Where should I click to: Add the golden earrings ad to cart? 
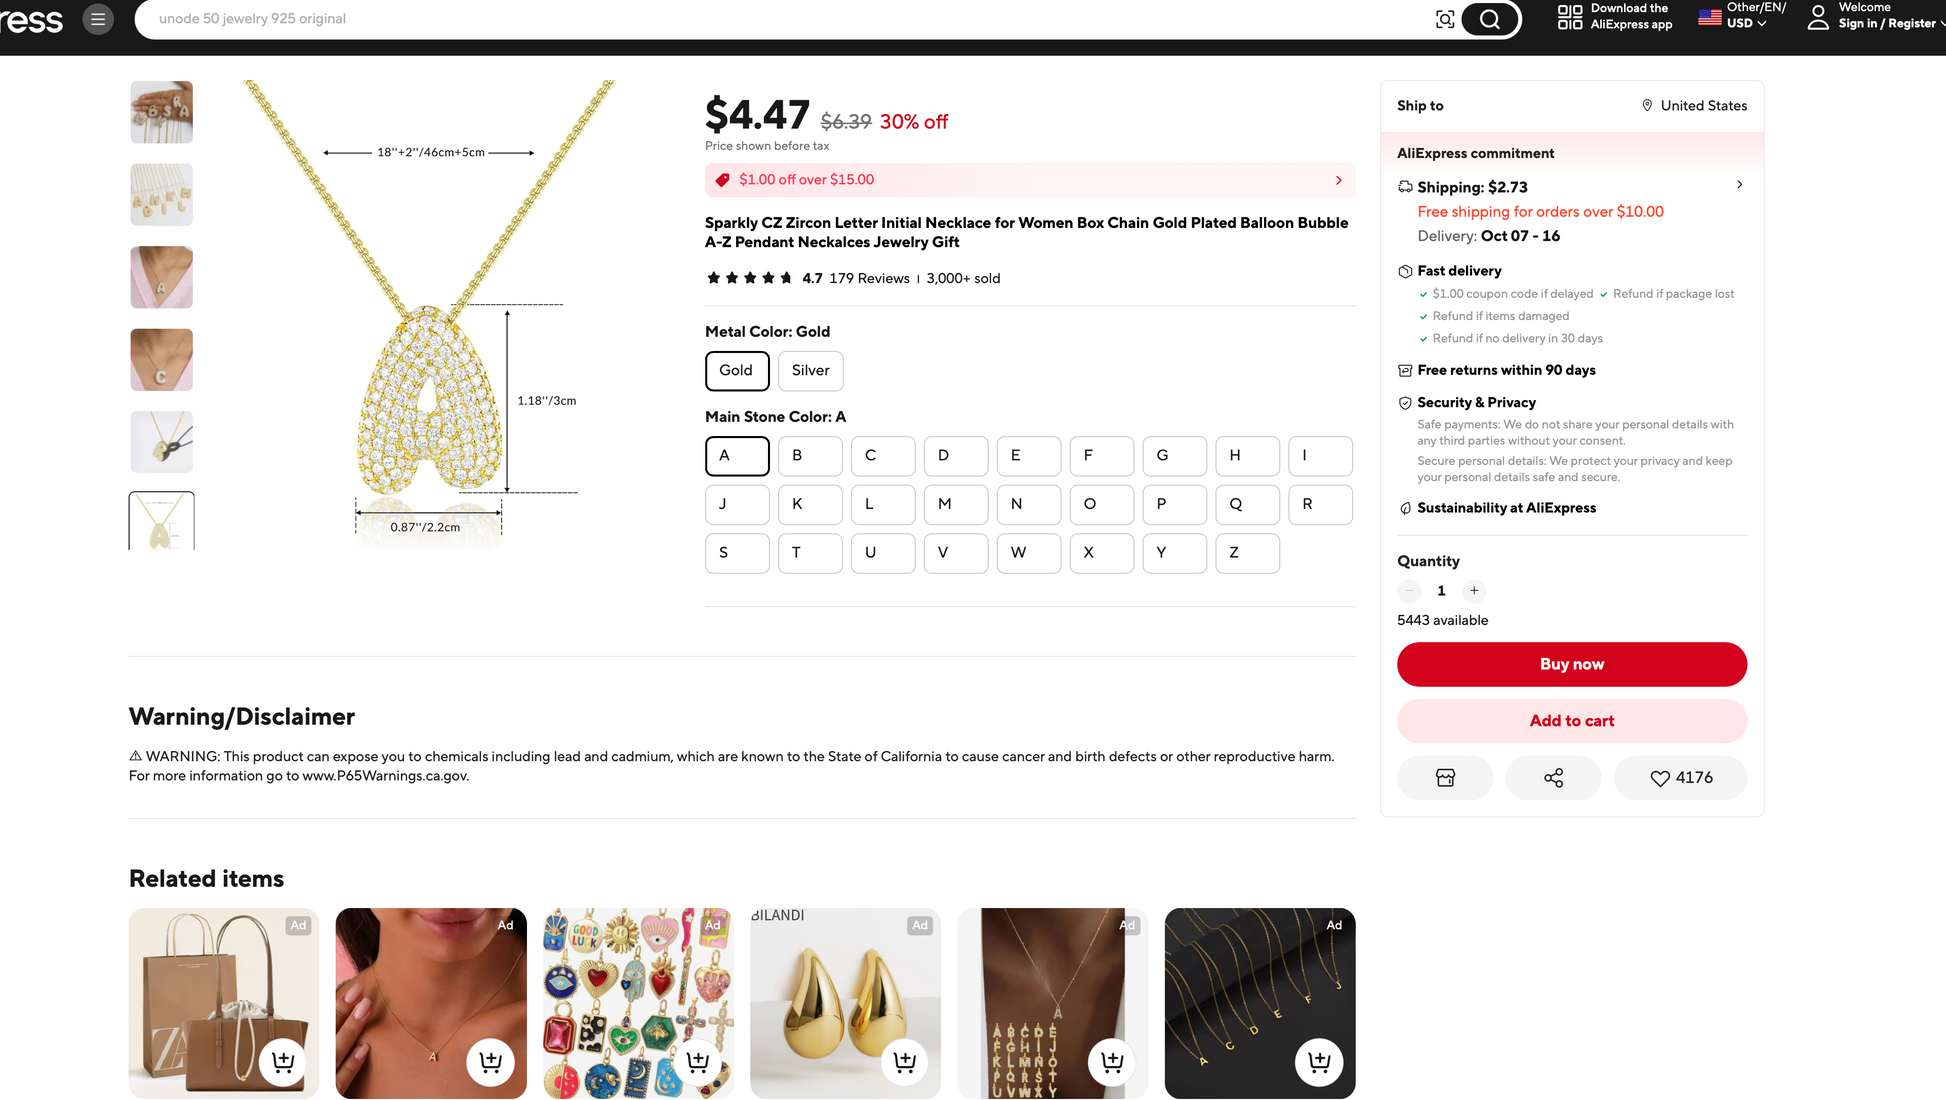coord(904,1061)
